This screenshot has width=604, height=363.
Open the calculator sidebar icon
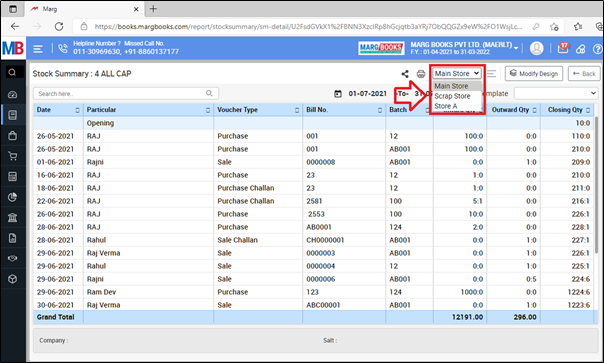[12, 176]
